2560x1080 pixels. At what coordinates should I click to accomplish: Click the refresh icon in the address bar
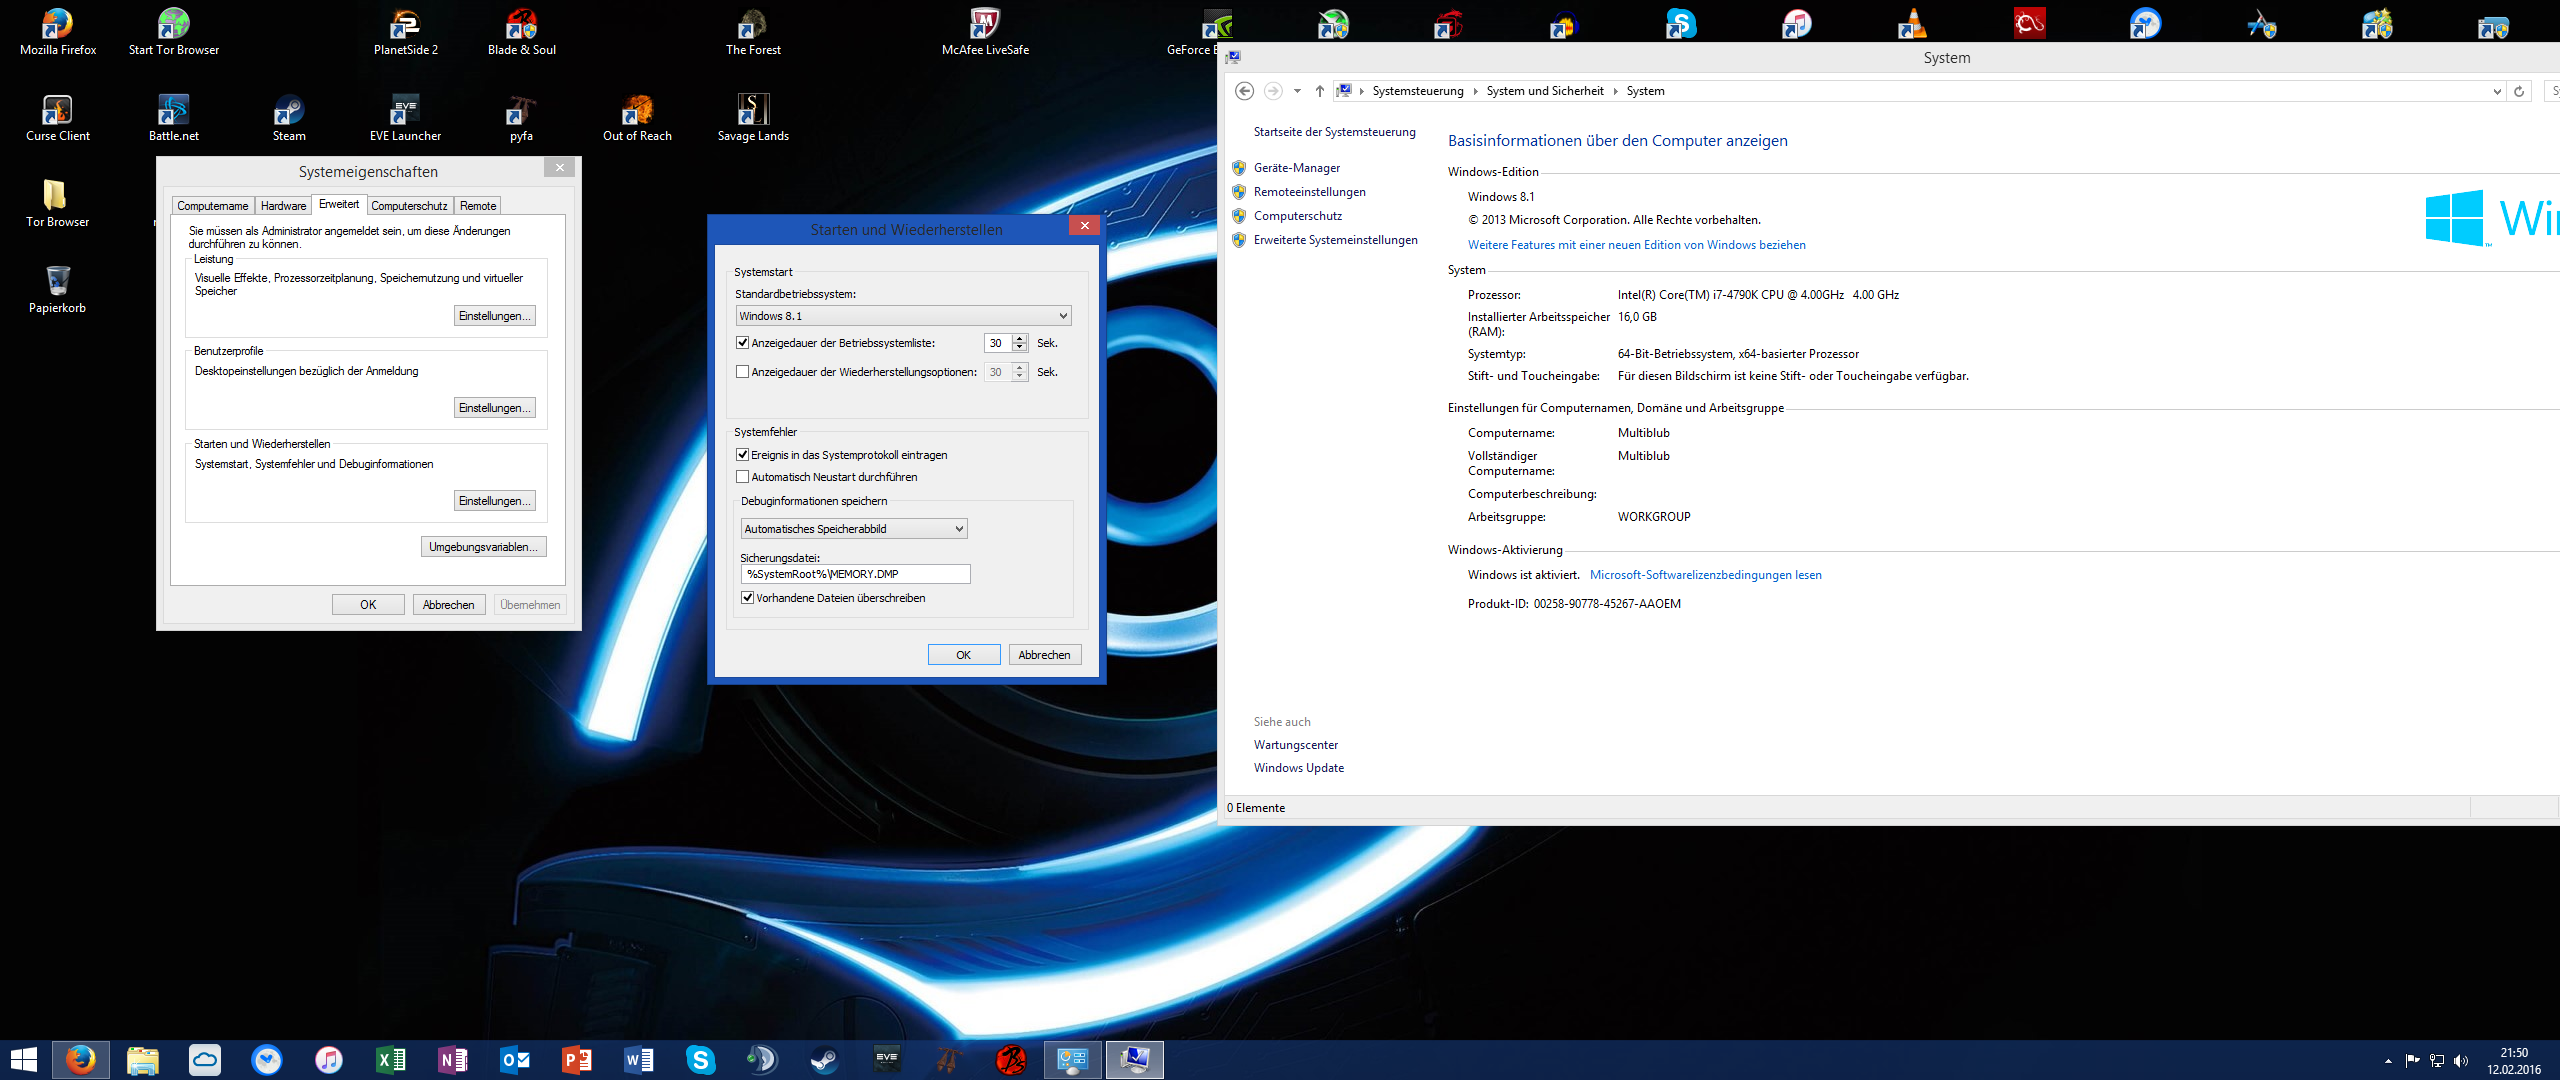coord(2519,91)
